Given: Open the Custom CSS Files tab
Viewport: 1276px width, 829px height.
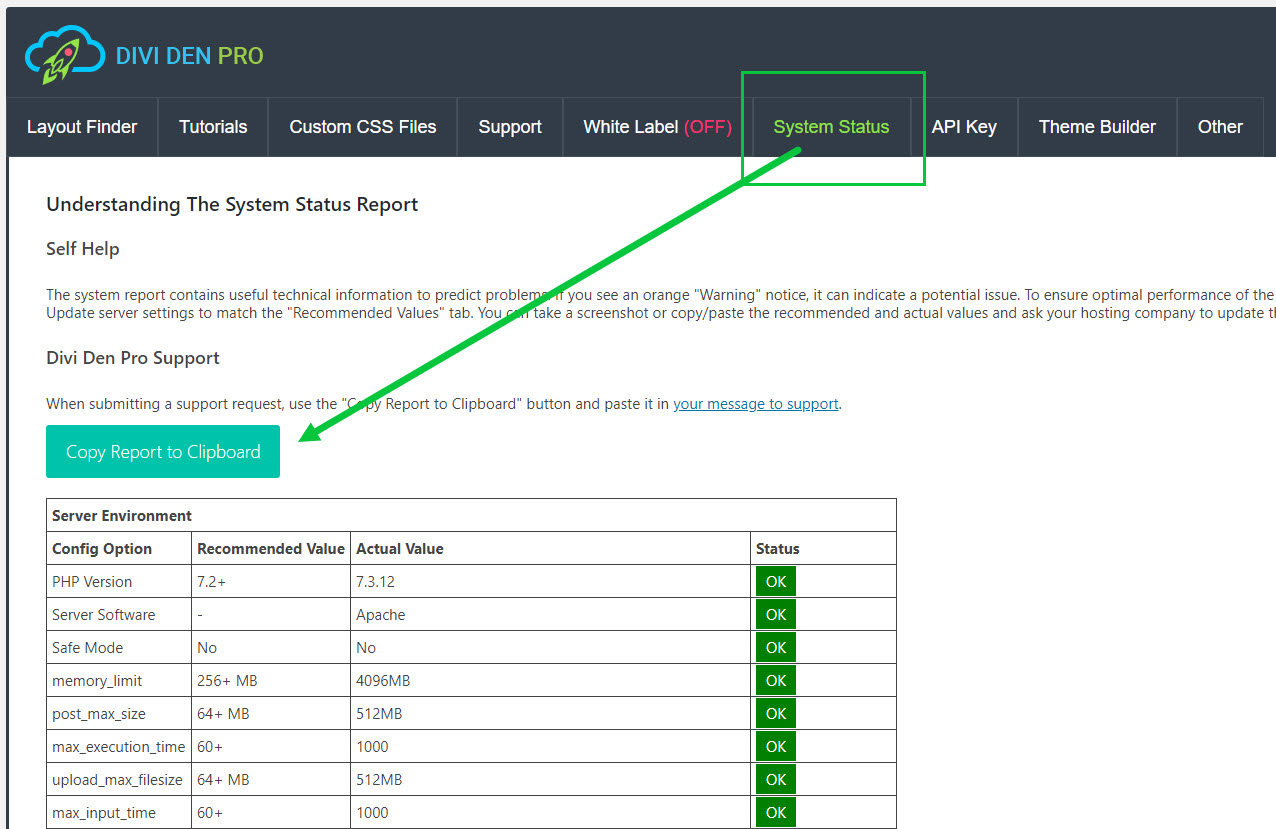Looking at the screenshot, I should (x=363, y=127).
